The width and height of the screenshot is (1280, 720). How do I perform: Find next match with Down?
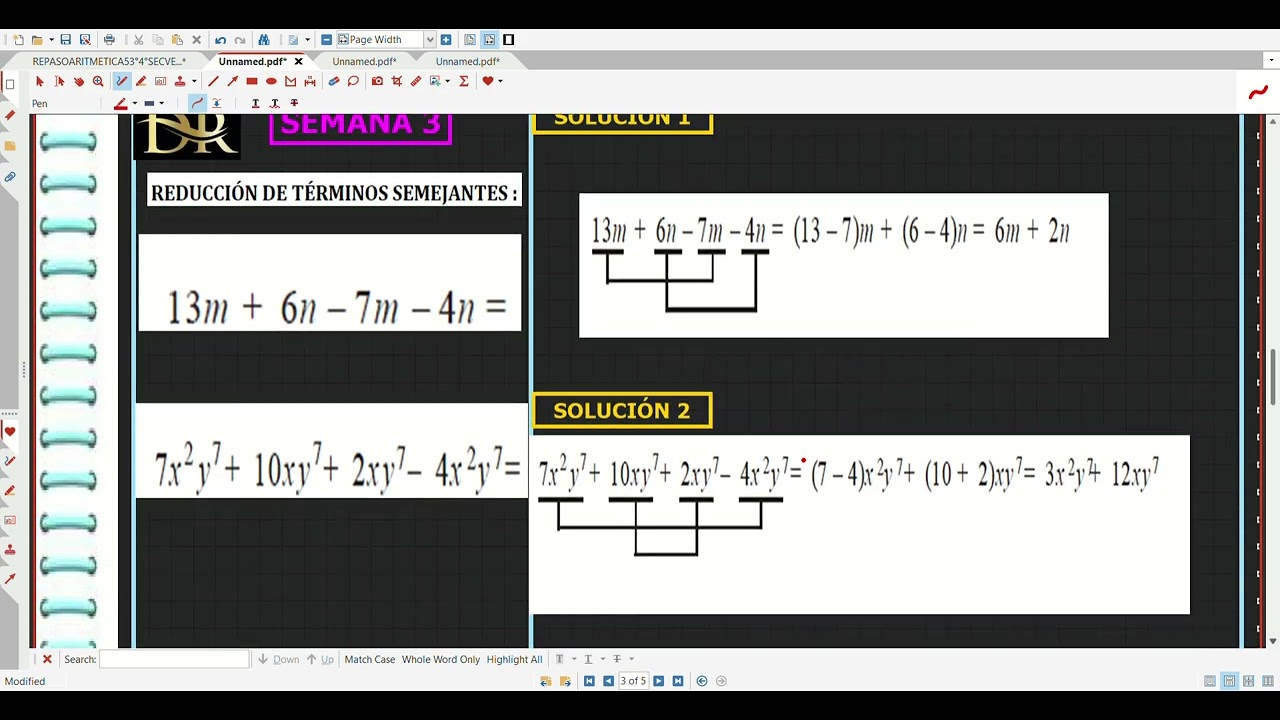click(279, 660)
